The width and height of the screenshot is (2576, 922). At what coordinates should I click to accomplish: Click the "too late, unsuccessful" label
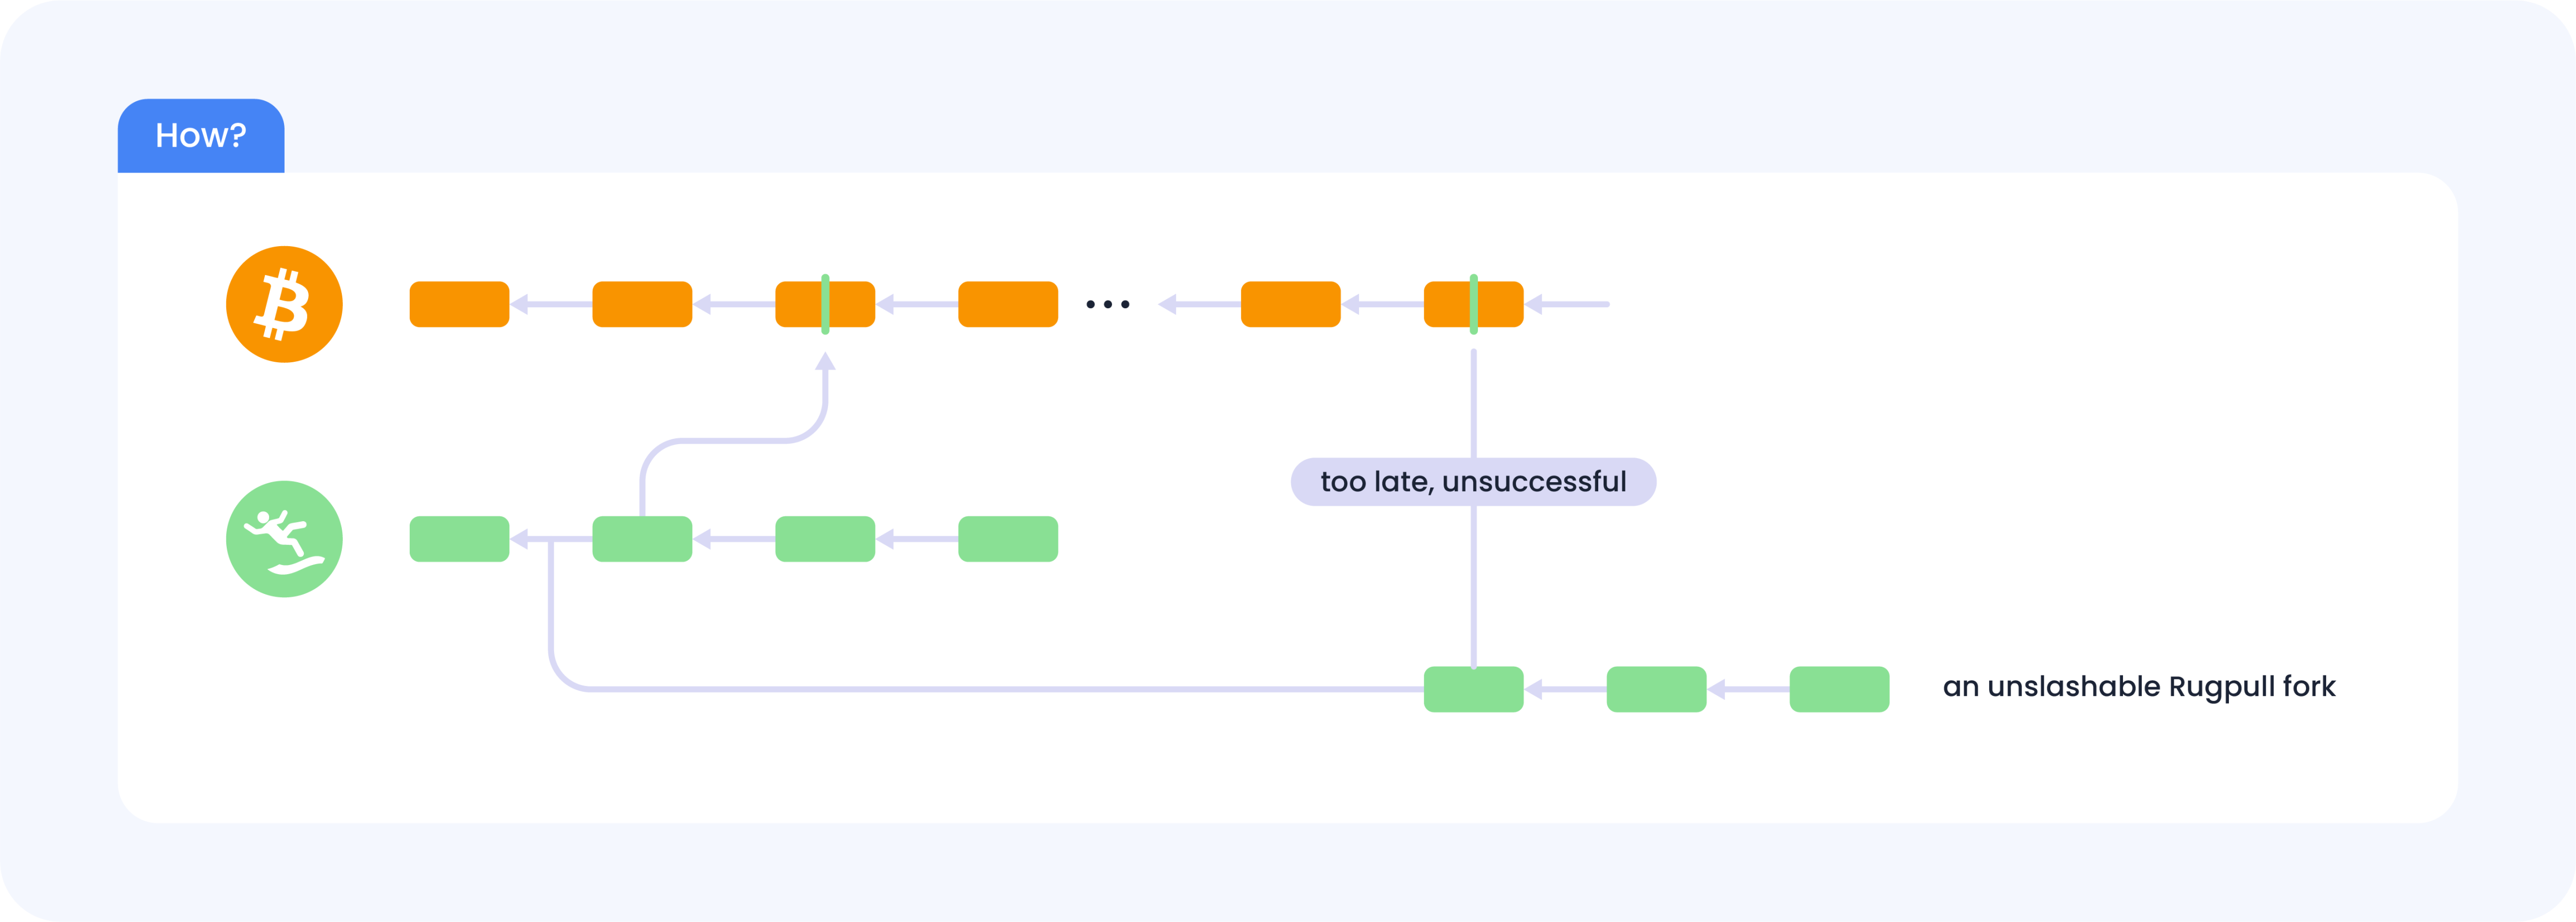pyautogui.click(x=1473, y=482)
